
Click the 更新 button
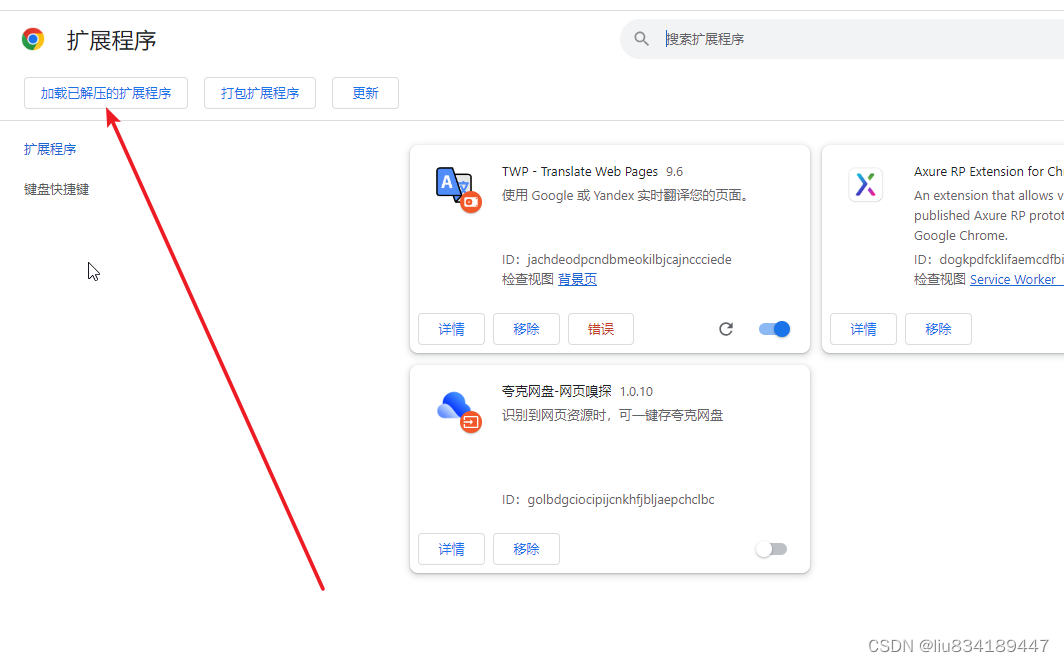click(365, 93)
